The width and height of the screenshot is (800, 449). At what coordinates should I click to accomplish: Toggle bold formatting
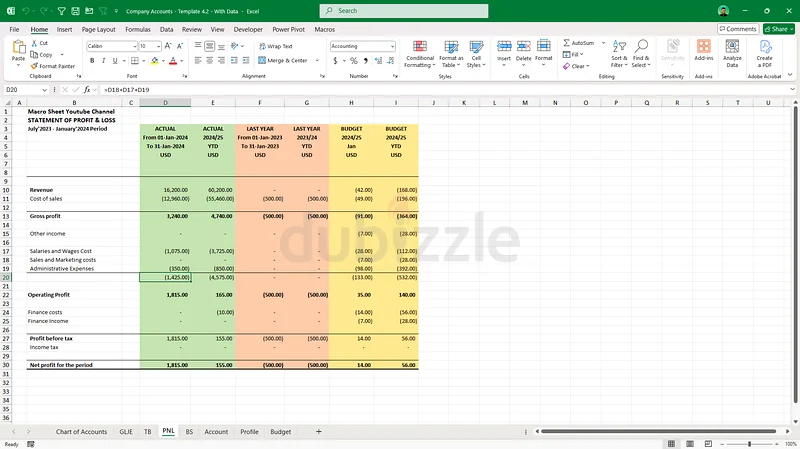click(92, 61)
